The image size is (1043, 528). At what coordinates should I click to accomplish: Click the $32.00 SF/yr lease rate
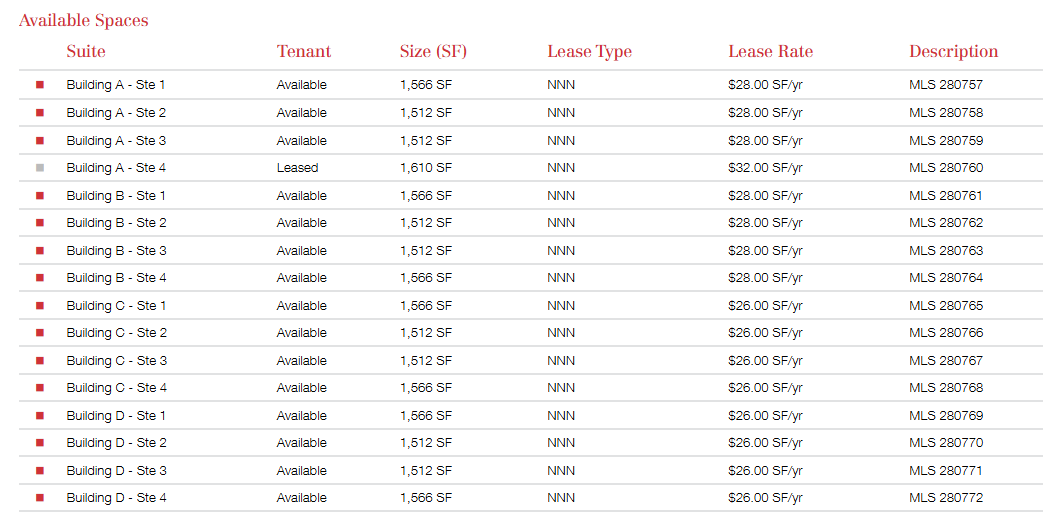click(x=765, y=168)
